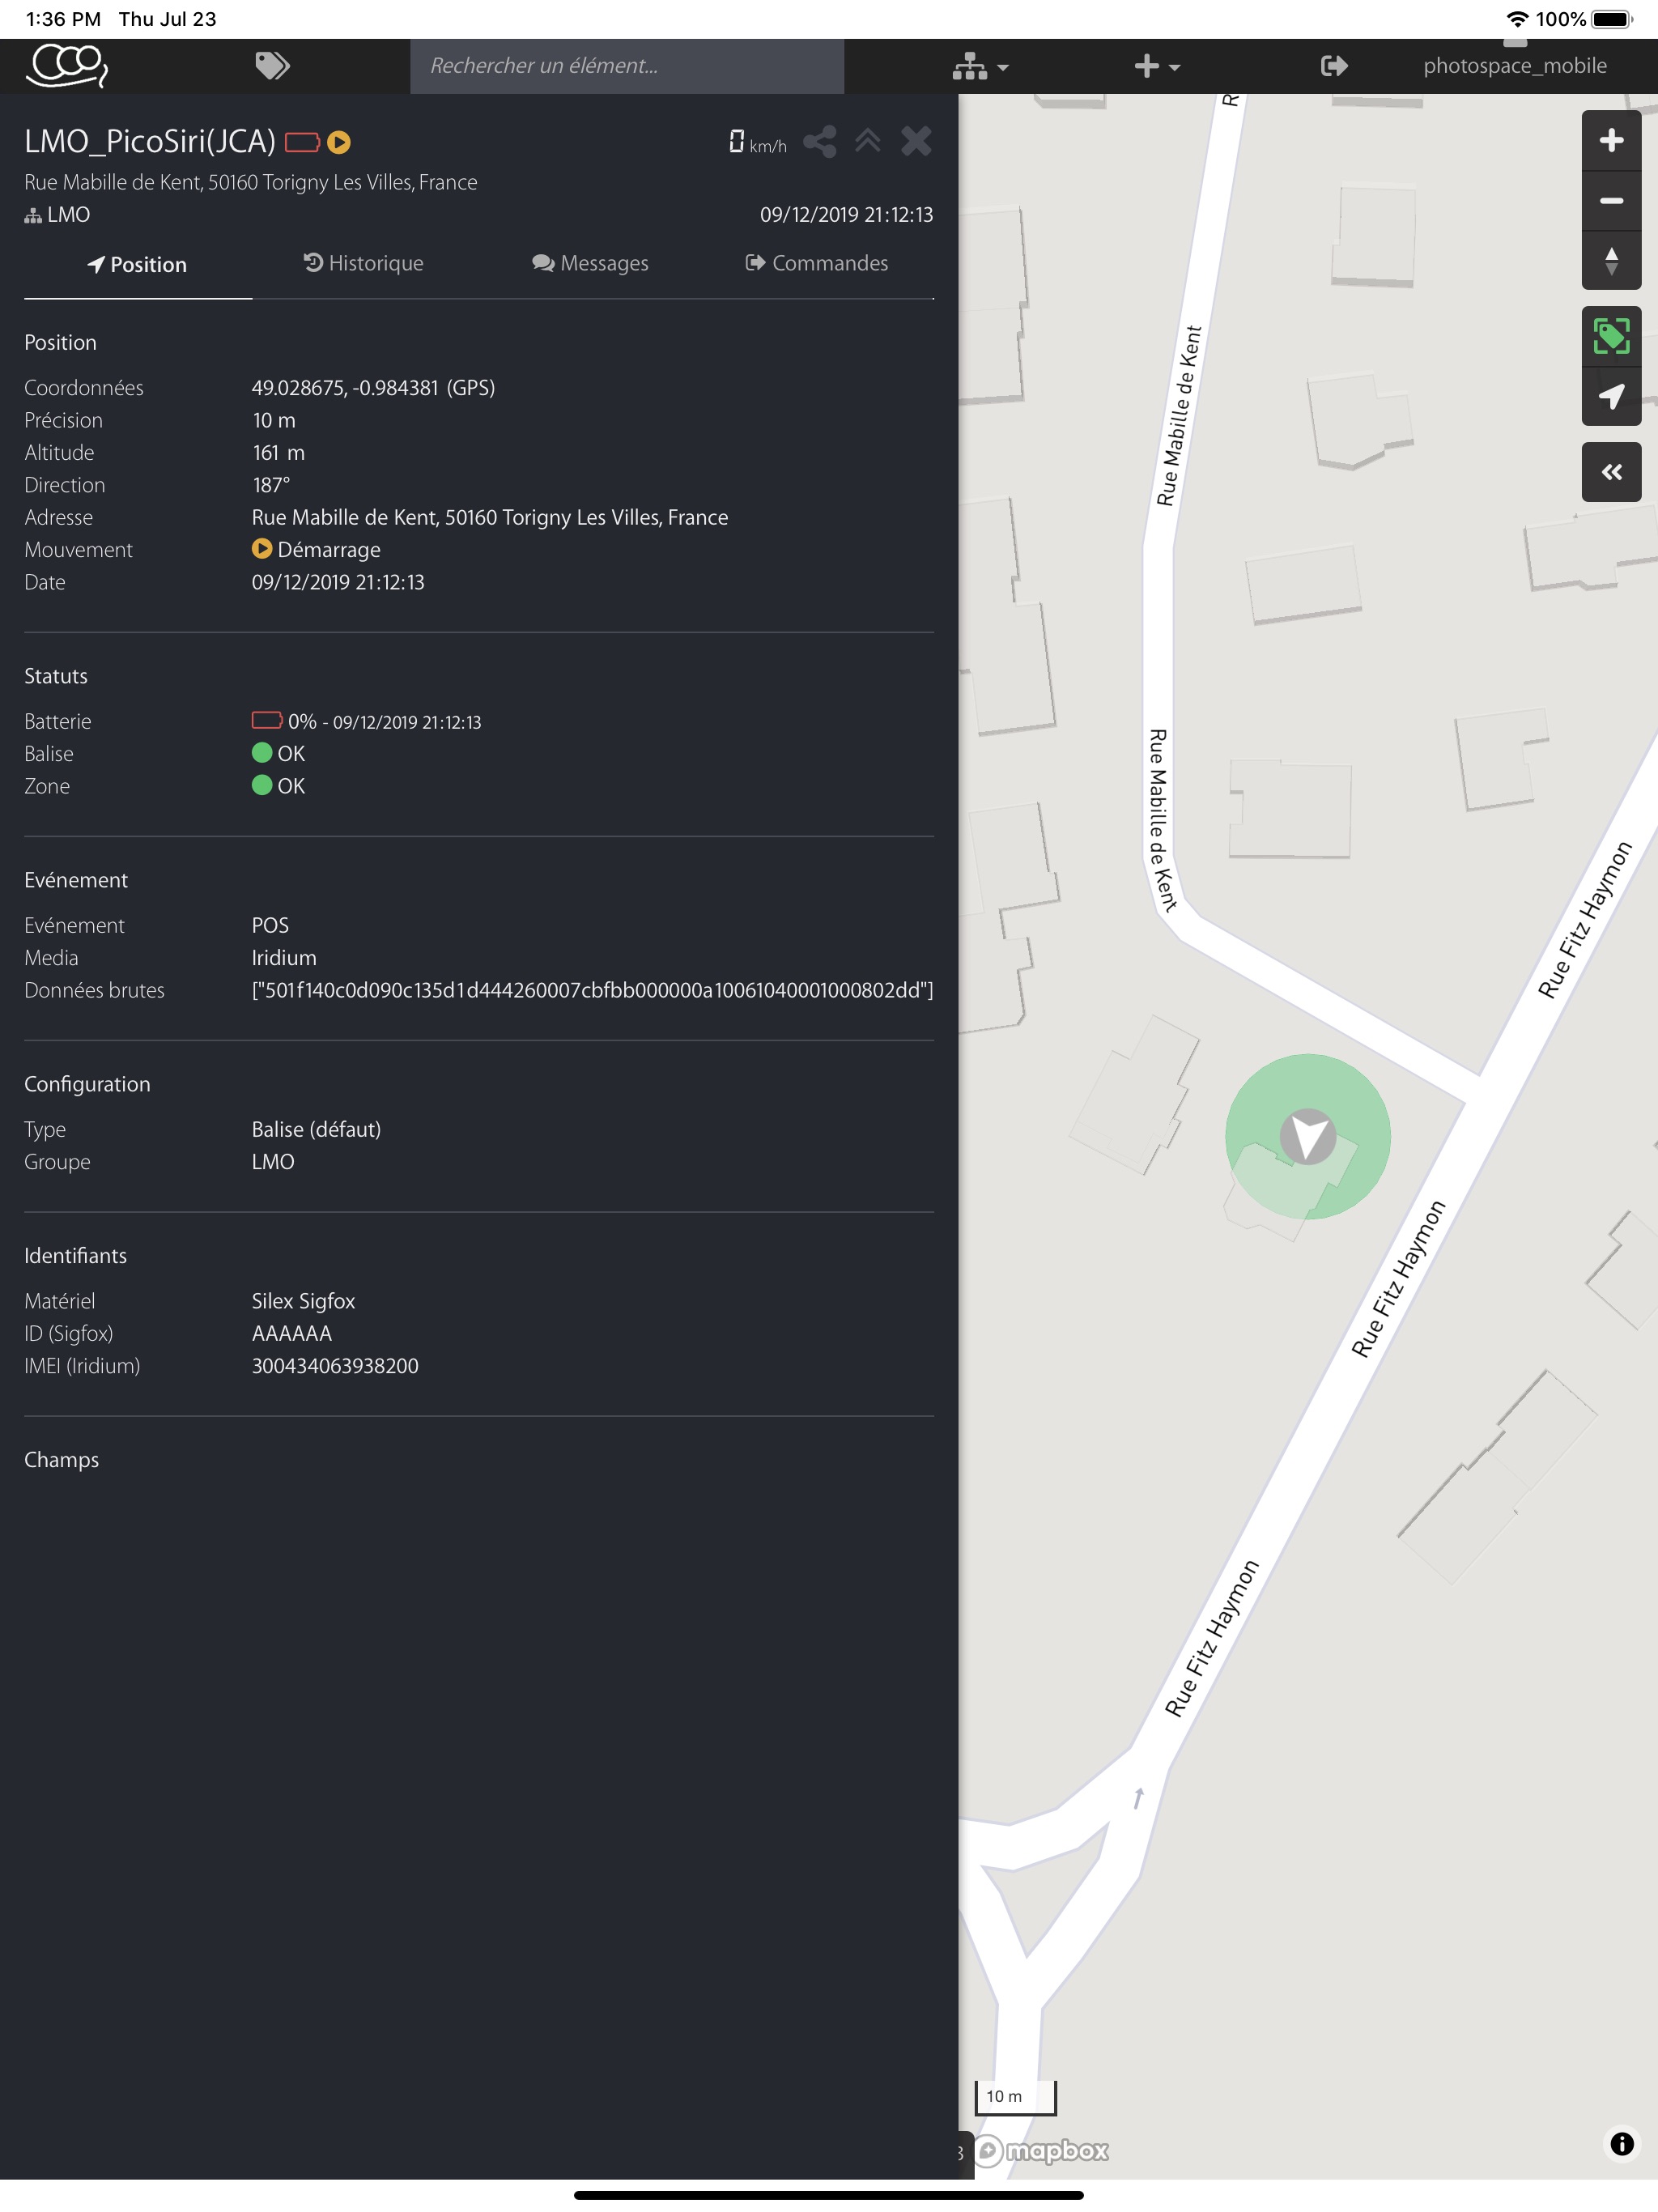Click the Mapbox logo link

tap(1041, 2150)
